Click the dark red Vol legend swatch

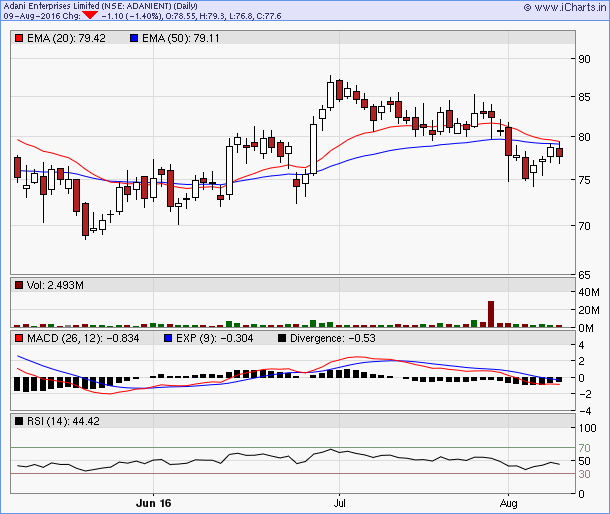pyautogui.click(x=19, y=285)
